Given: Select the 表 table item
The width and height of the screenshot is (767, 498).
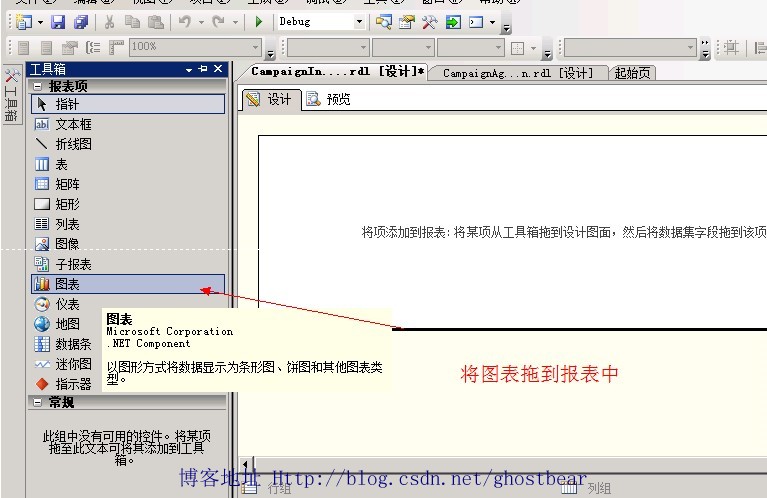Looking at the screenshot, I should (128, 164).
